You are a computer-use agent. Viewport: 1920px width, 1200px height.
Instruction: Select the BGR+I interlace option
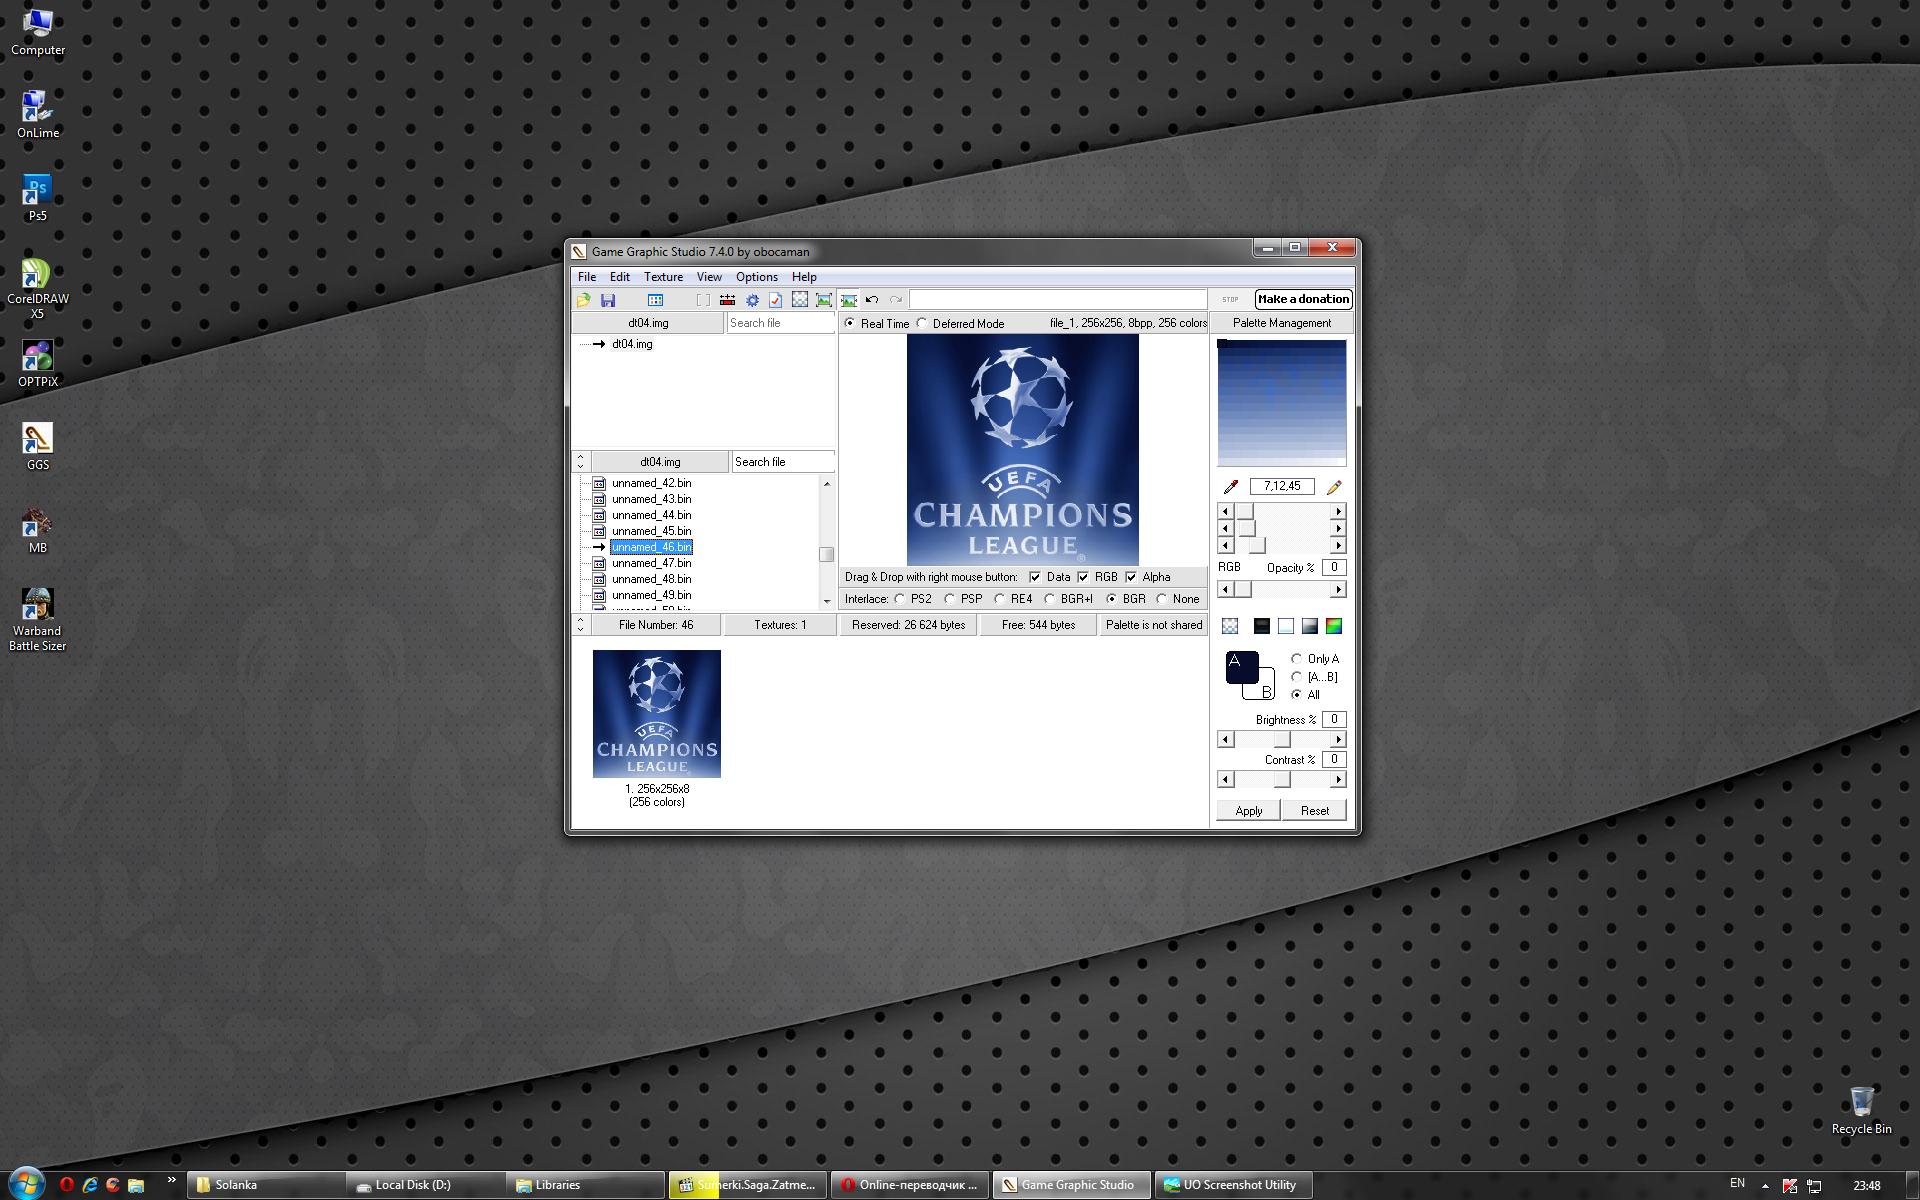coord(1049,599)
